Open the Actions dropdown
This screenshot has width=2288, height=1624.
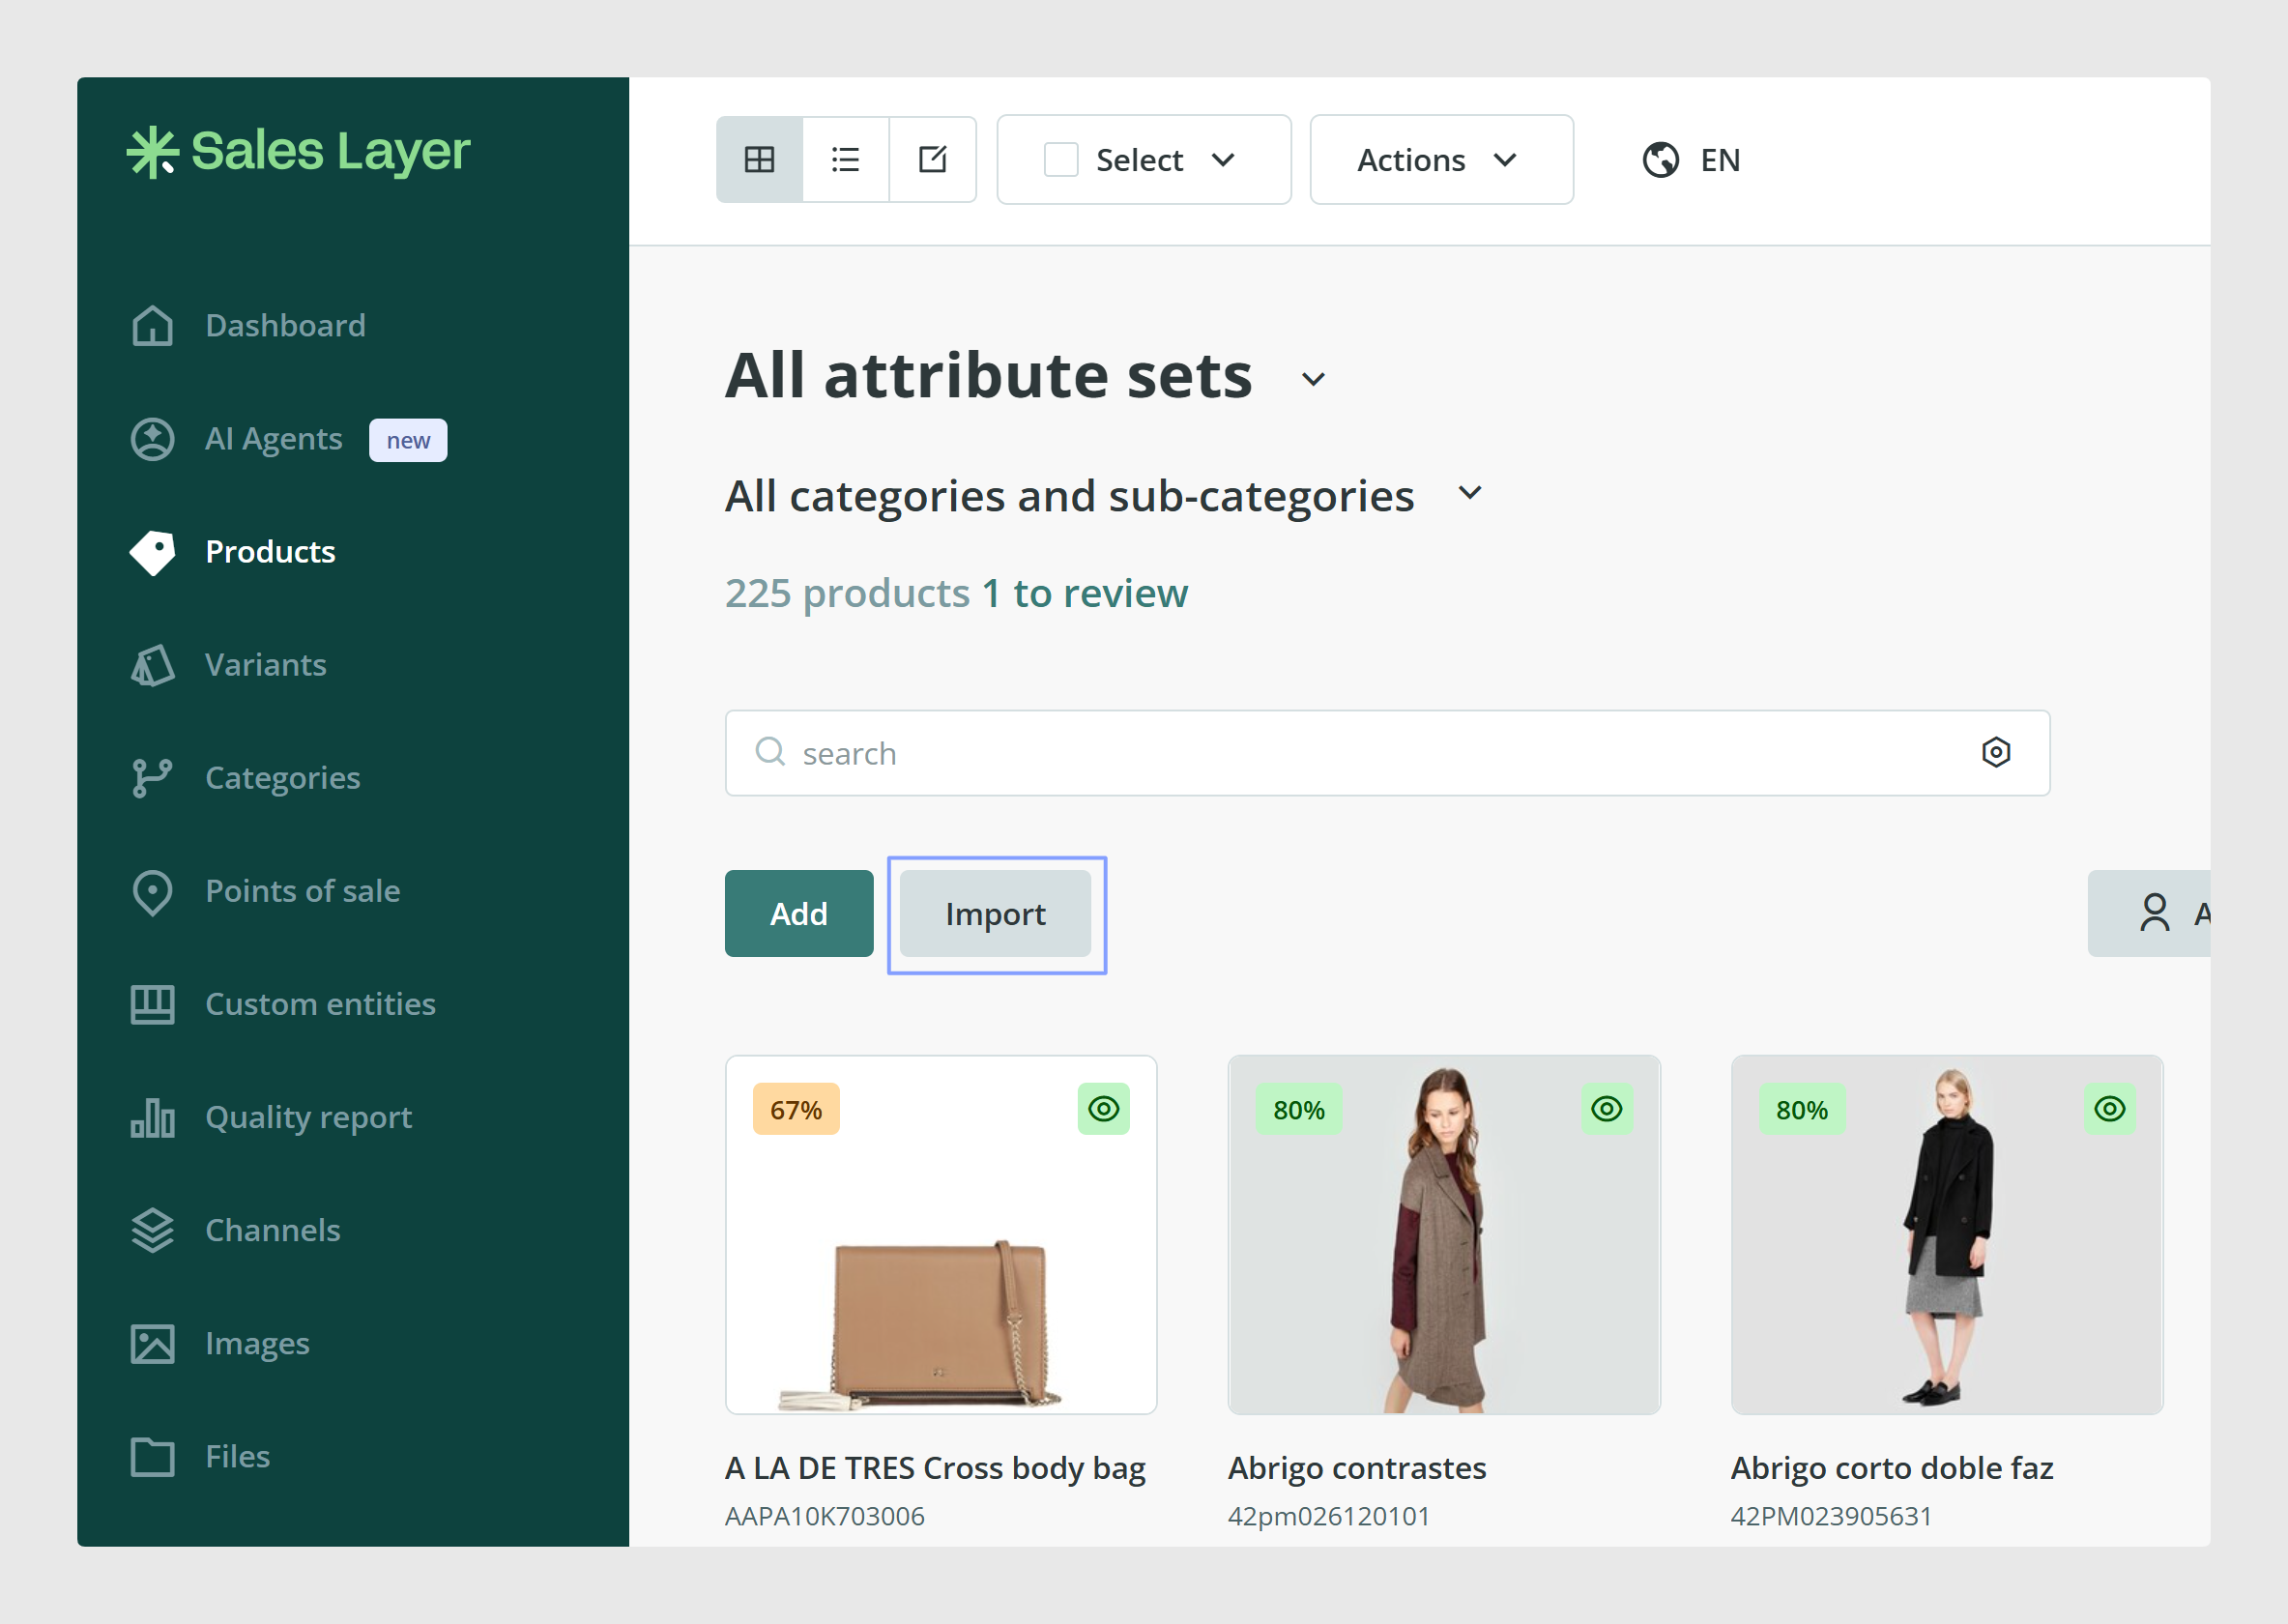coord(1441,160)
